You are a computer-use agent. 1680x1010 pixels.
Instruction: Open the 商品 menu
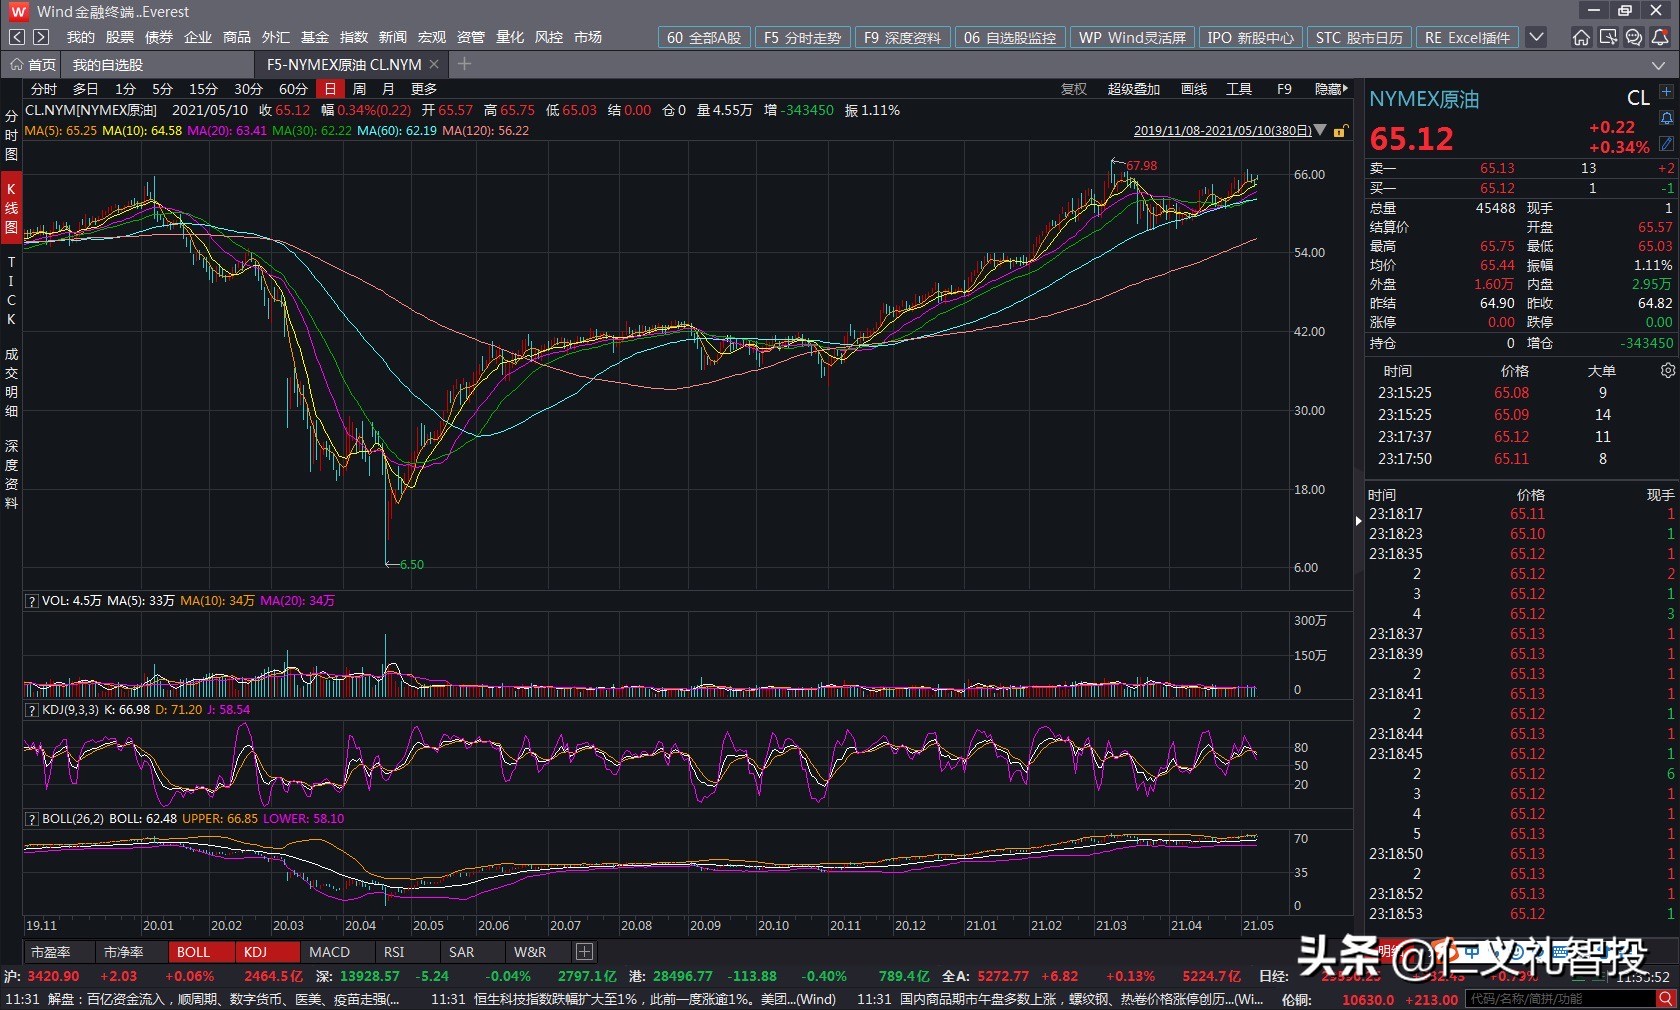(237, 37)
